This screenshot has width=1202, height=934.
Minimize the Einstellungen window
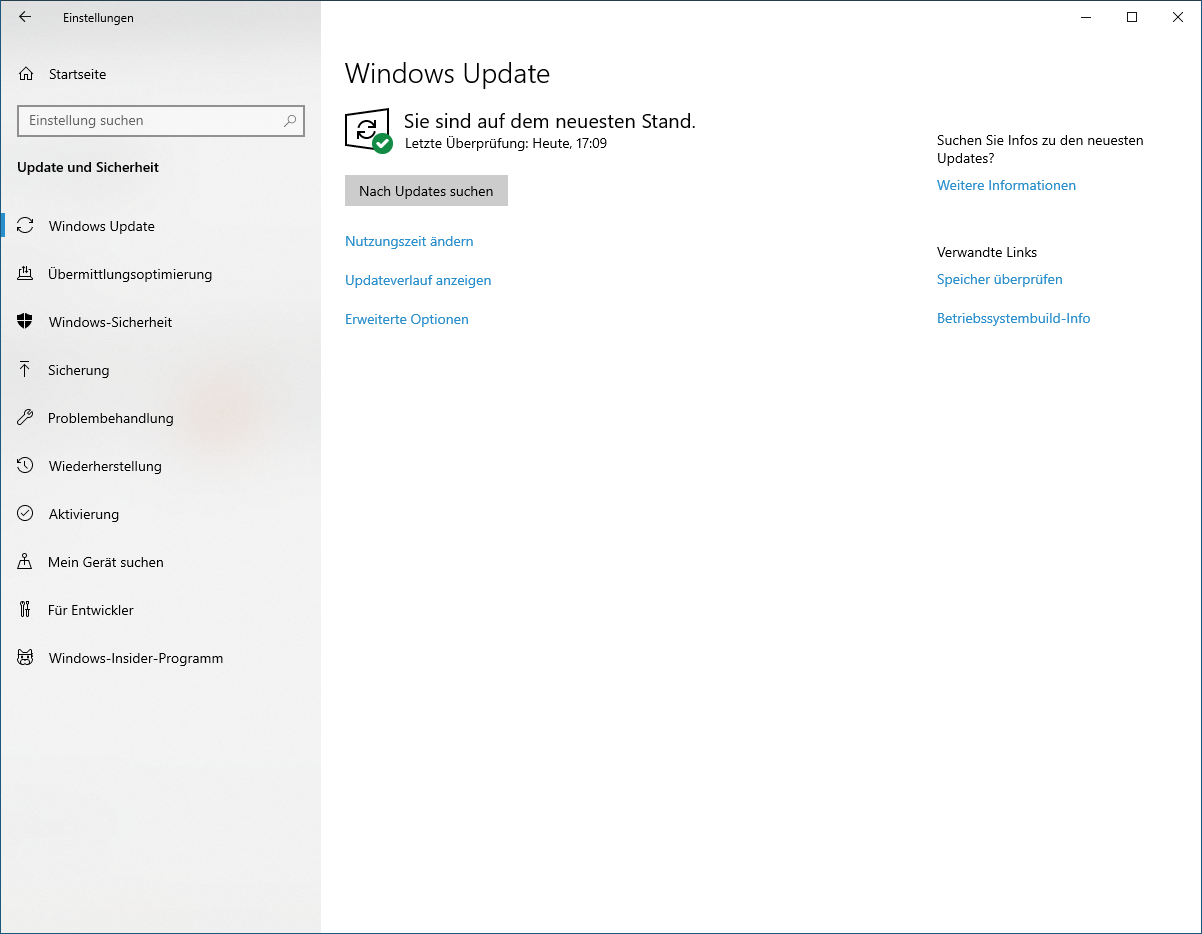(1086, 17)
